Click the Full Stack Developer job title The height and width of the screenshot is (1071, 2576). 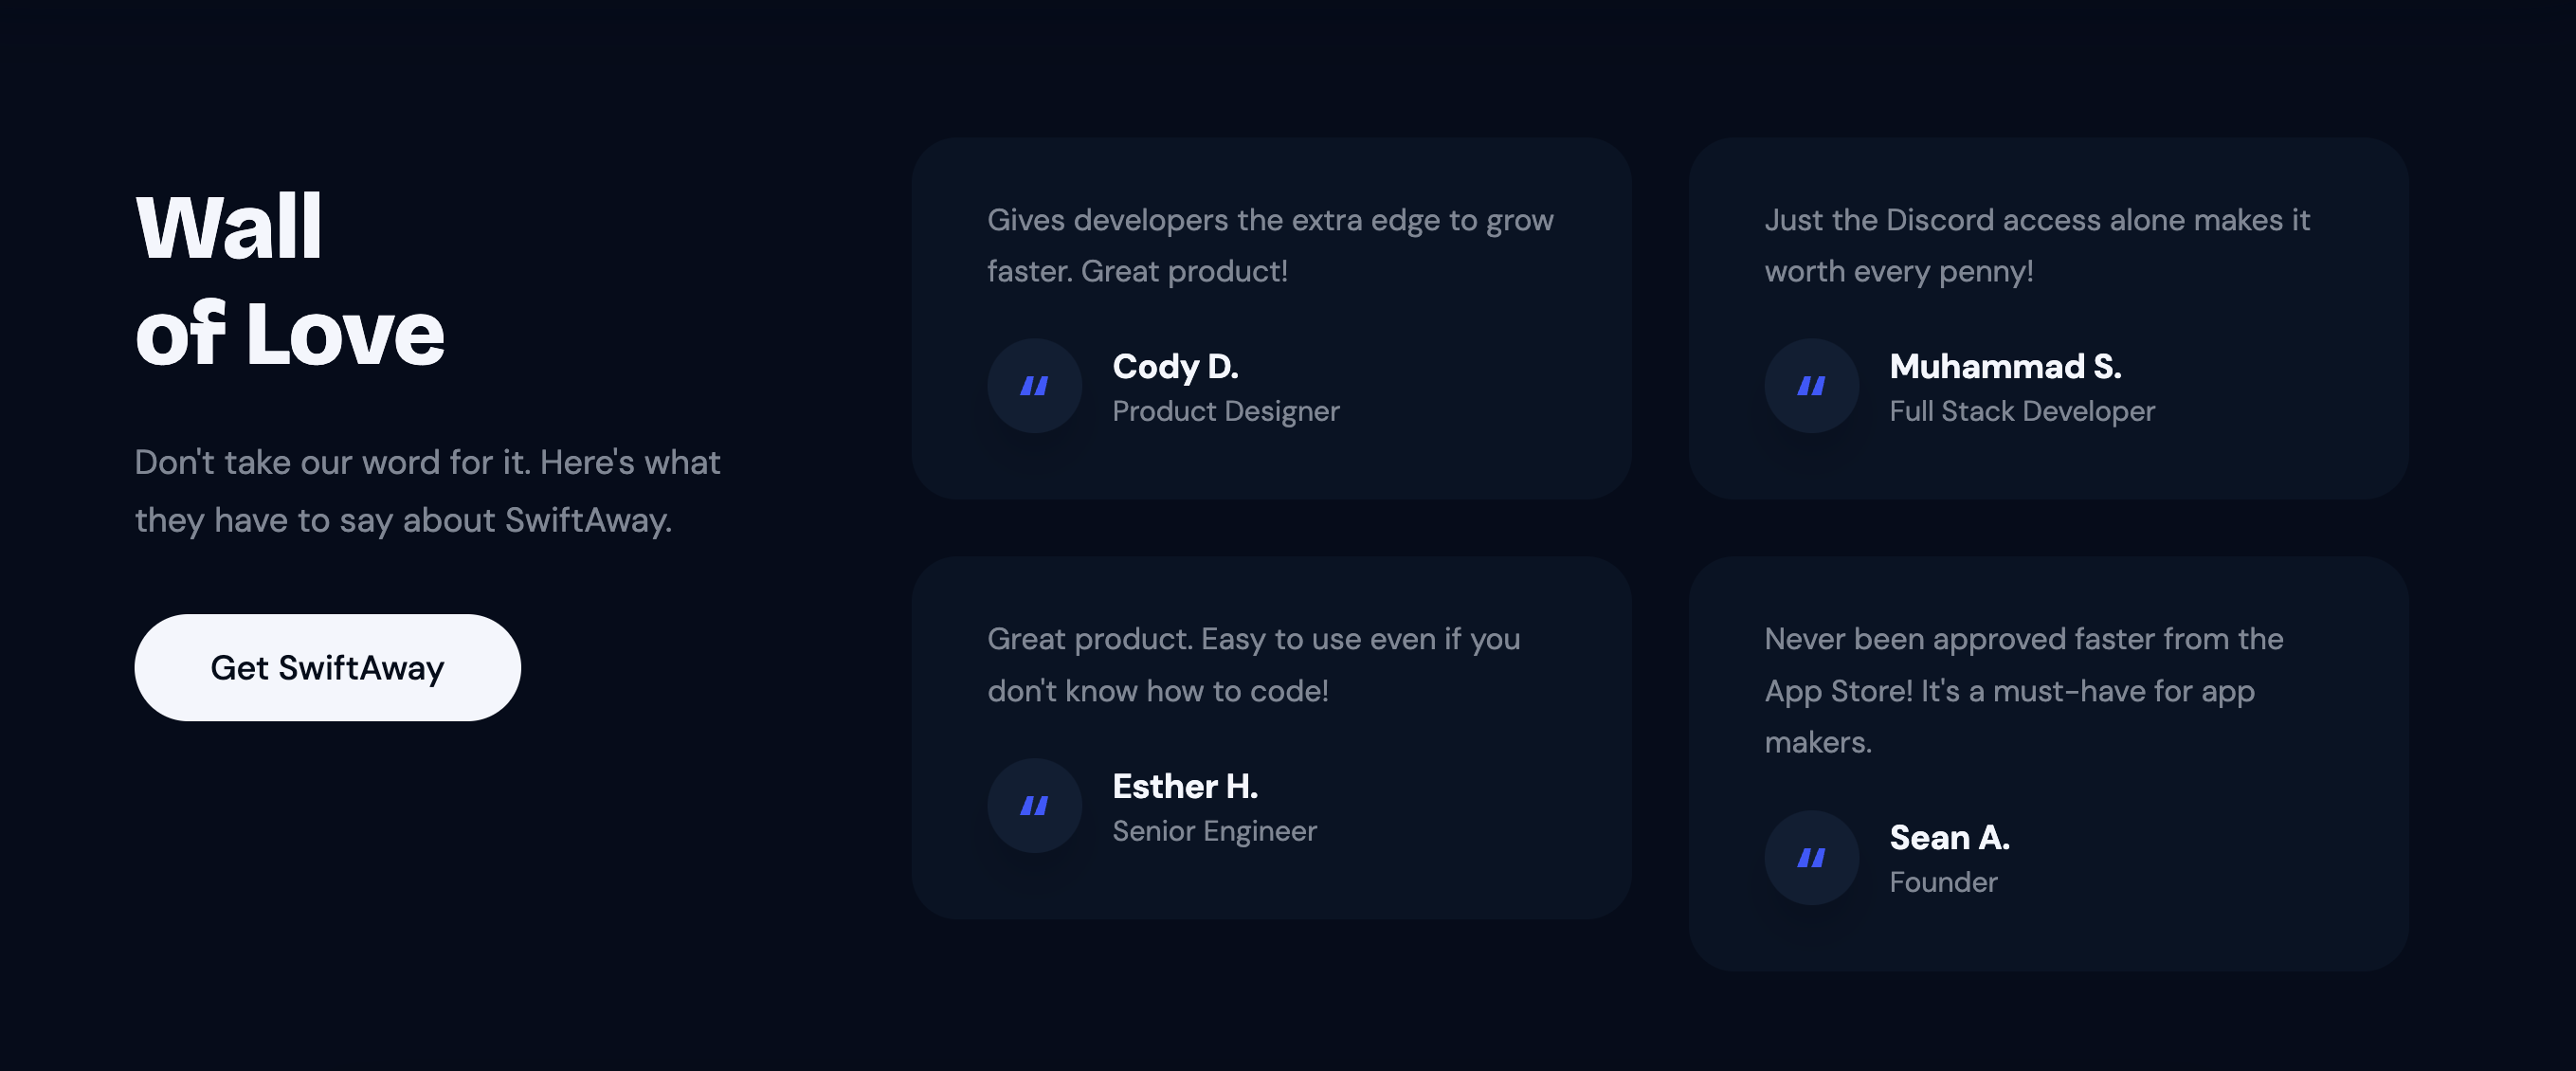tap(2022, 411)
